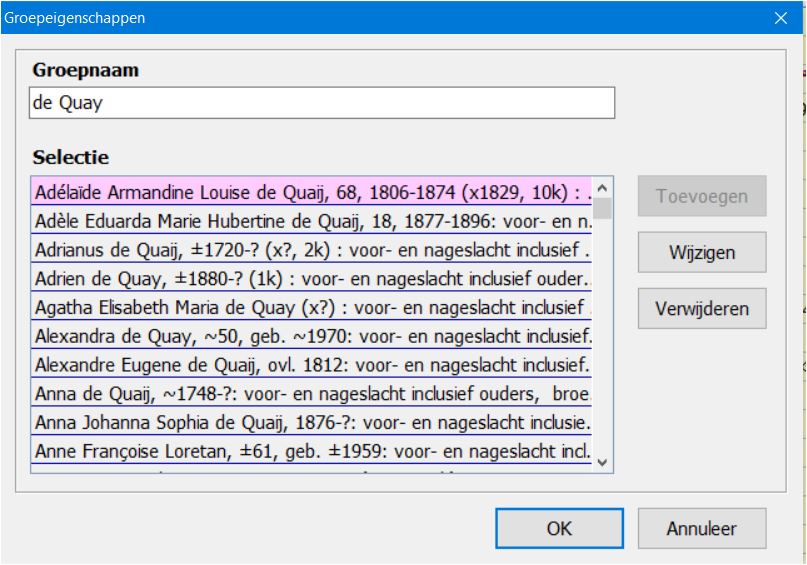This screenshot has width=807, height=565.
Task: Cancel with the Annuleer button
Action: [701, 528]
